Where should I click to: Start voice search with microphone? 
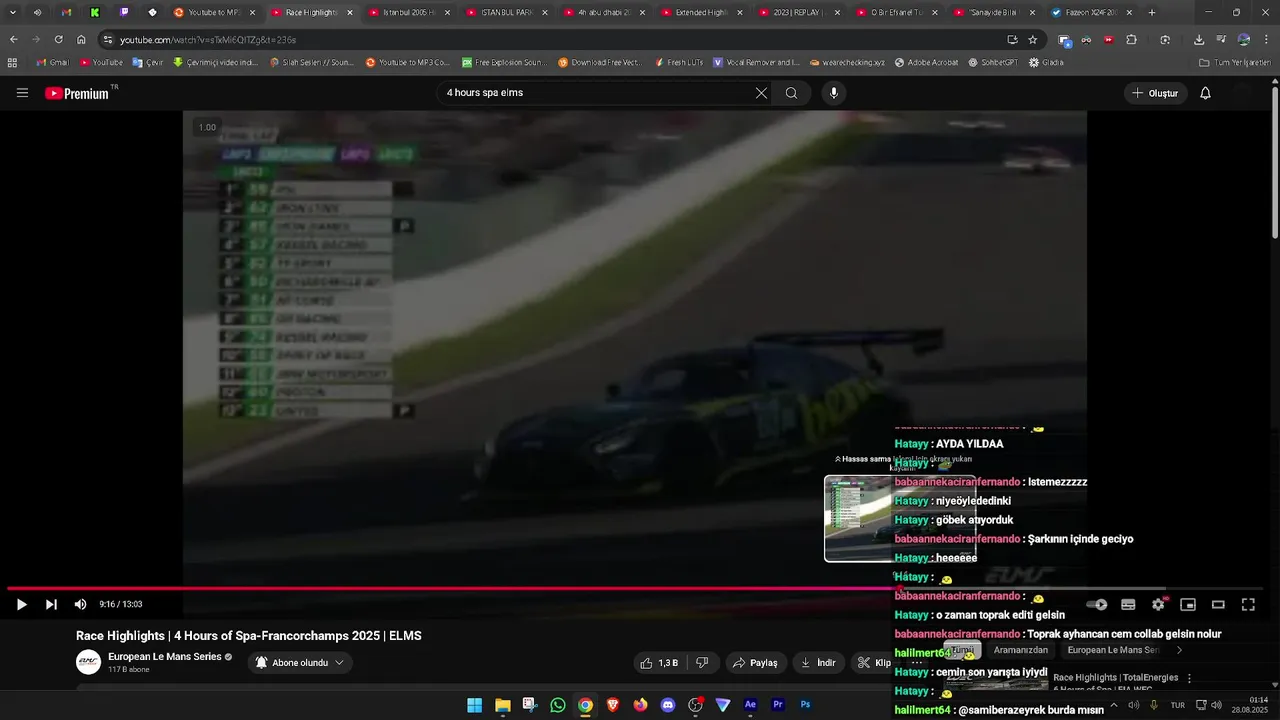(834, 93)
